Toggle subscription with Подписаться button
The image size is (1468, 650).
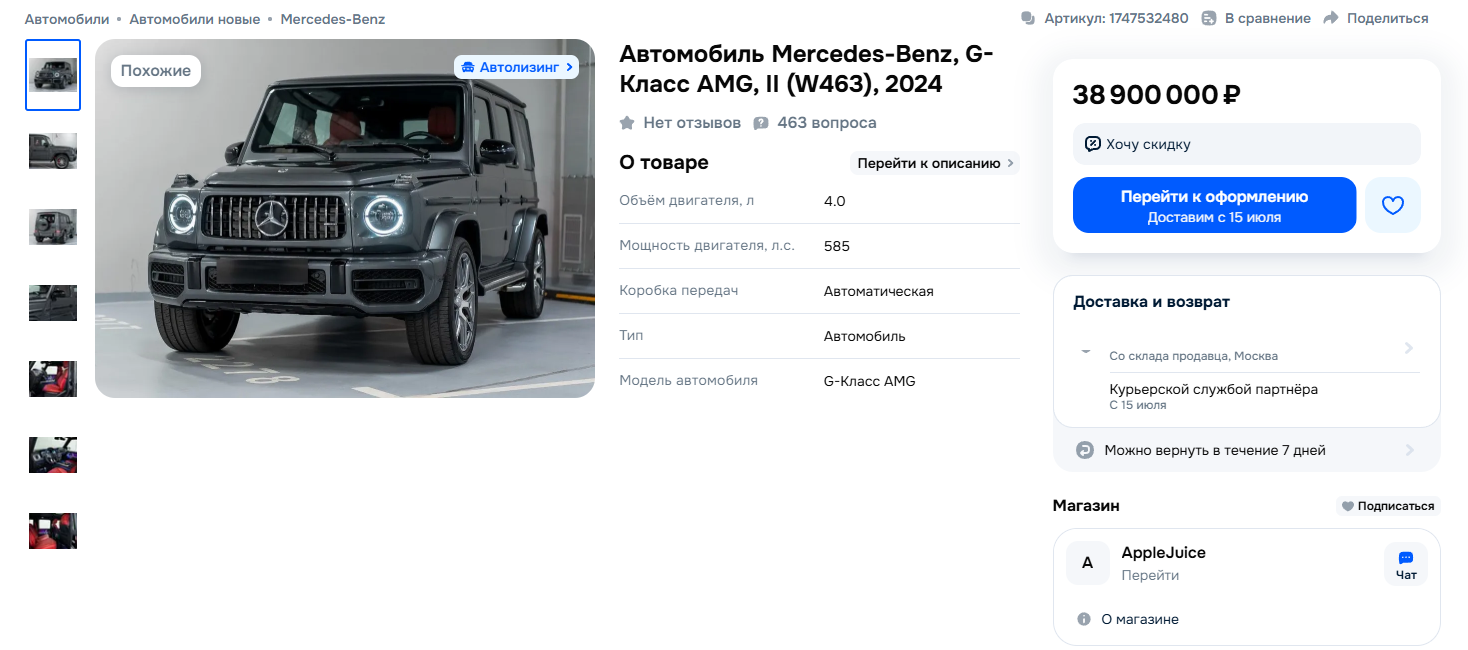point(1388,506)
